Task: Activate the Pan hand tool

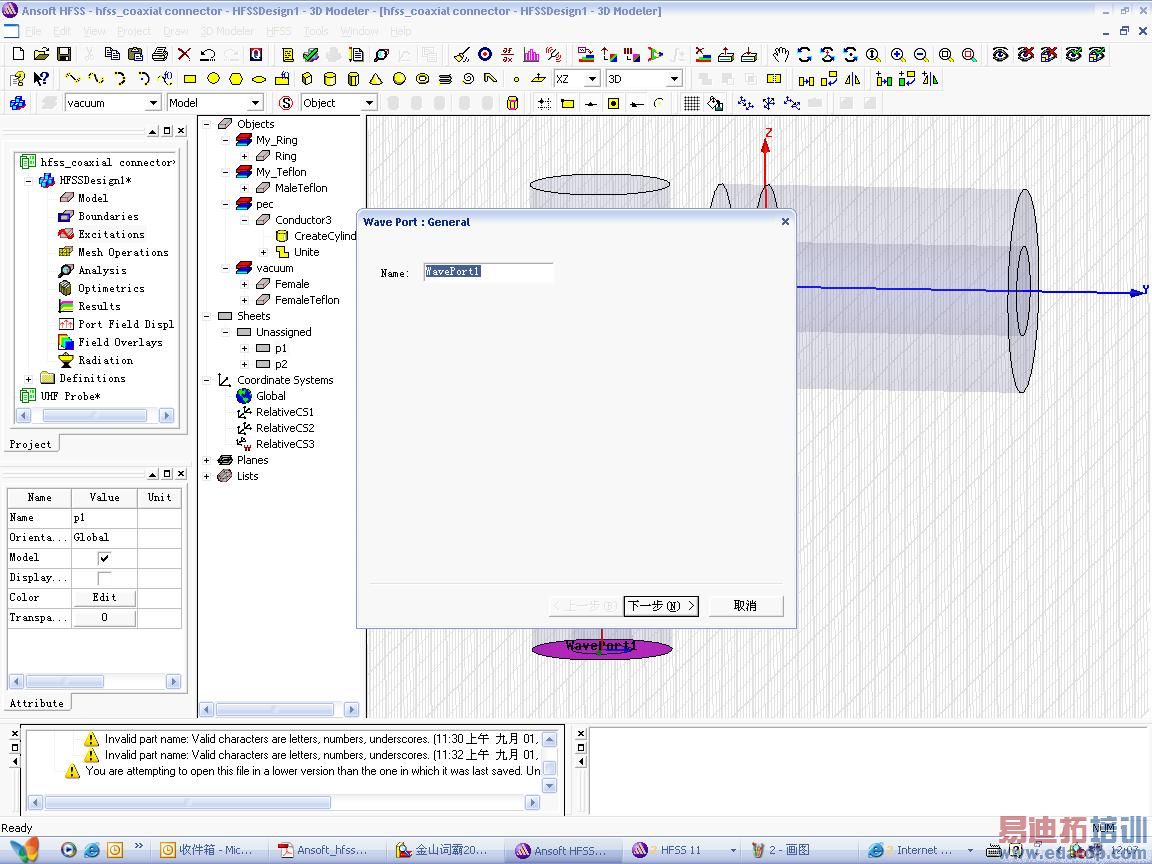Action: click(781, 55)
